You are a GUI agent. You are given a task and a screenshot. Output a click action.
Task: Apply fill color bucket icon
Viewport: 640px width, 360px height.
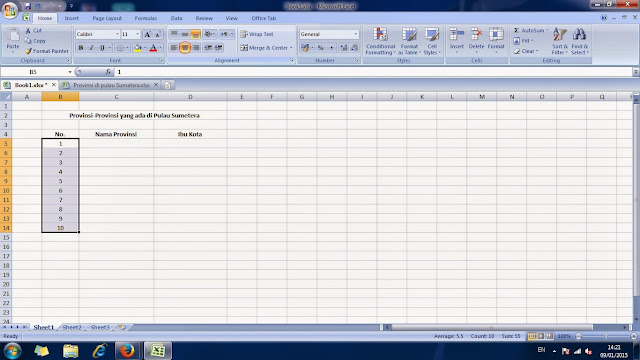tap(138, 48)
